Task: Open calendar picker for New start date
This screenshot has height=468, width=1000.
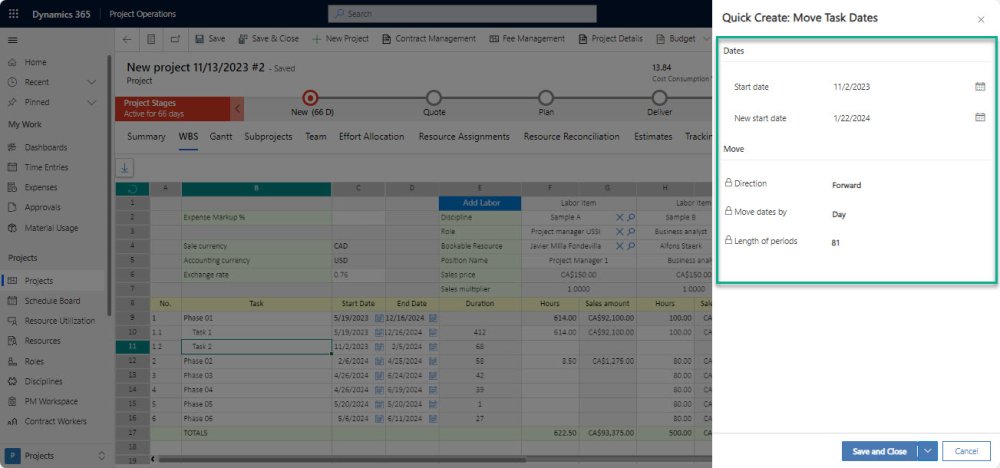Action: pyautogui.click(x=980, y=117)
